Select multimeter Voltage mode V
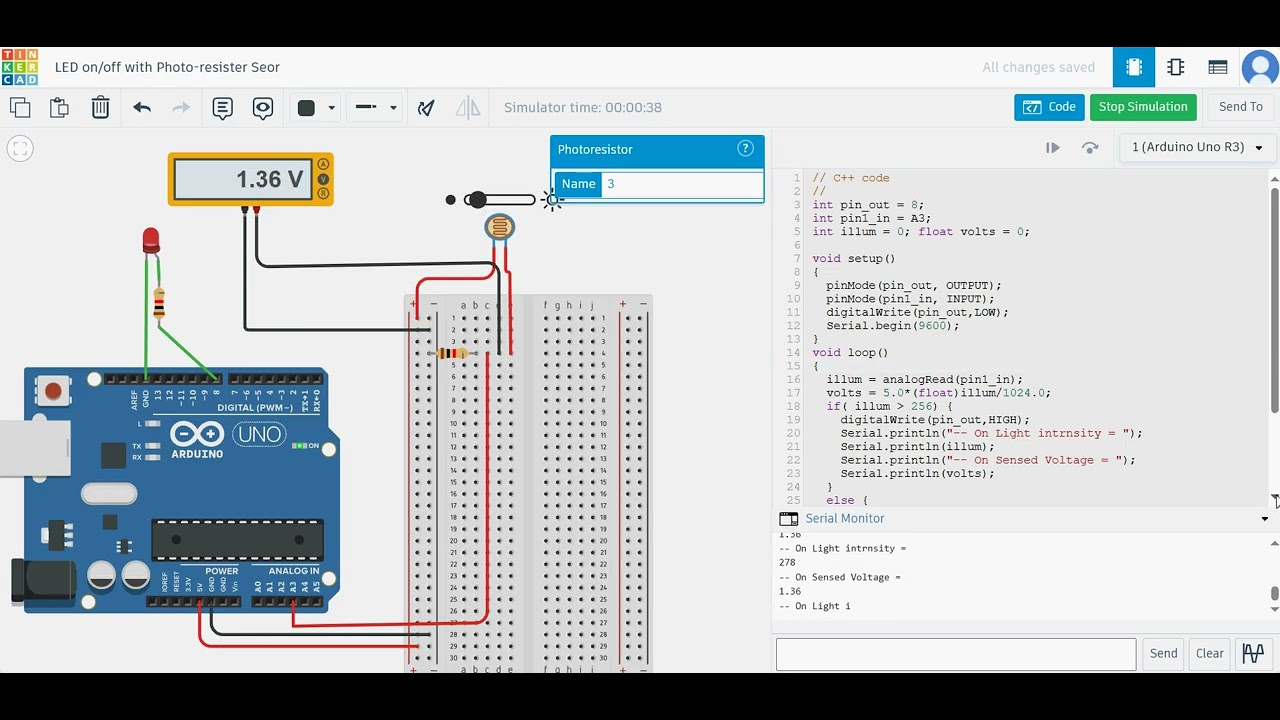The width and height of the screenshot is (1280, 720). pyautogui.click(x=323, y=179)
